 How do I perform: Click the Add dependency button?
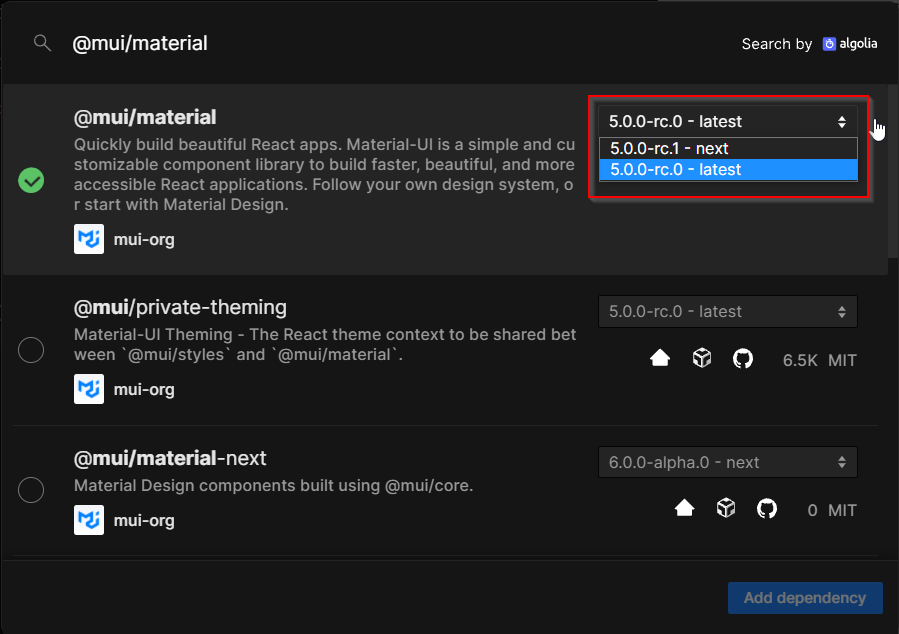(805, 598)
